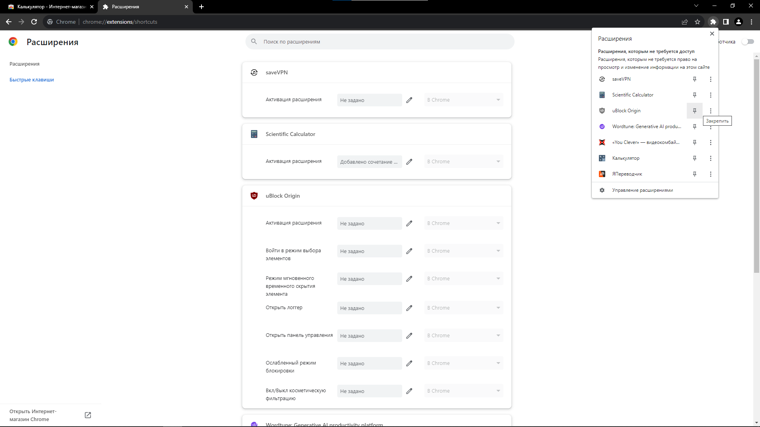Pin Калькулятор extension in the popup
Screen dimensions: 760x427
tap(694, 158)
